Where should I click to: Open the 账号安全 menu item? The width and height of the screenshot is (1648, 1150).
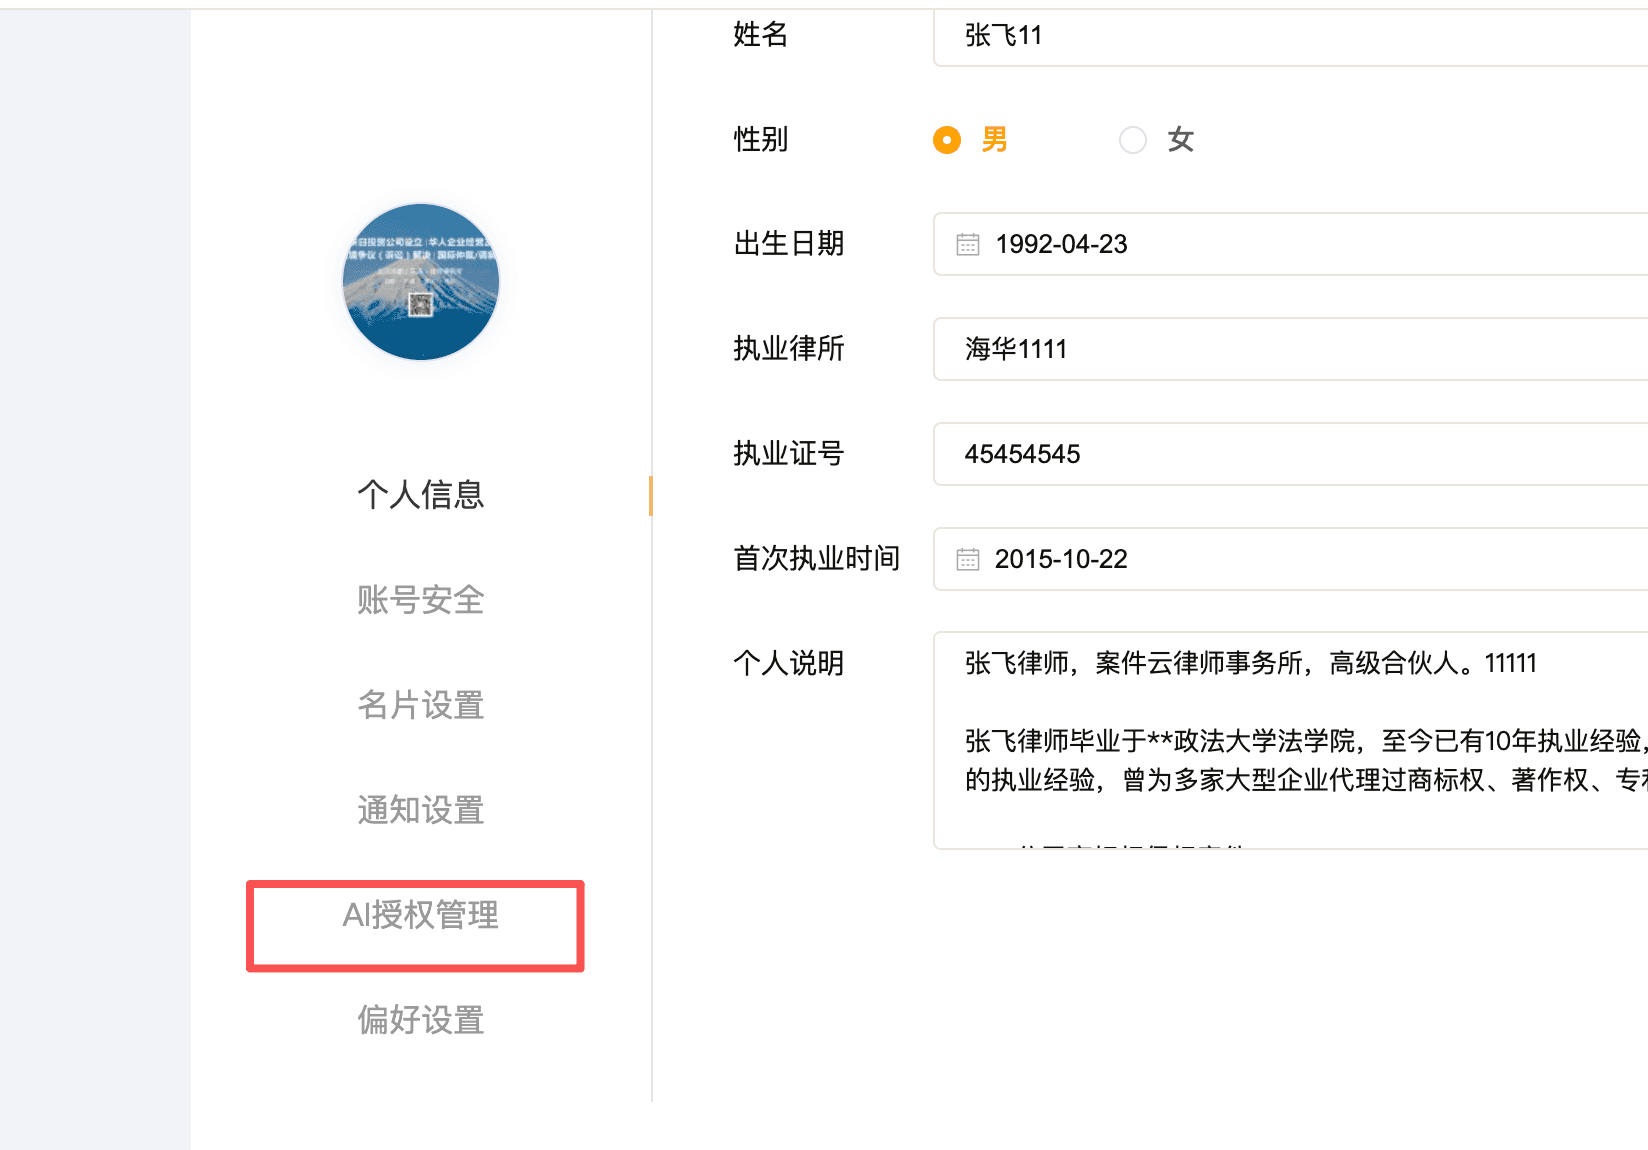pos(421,600)
